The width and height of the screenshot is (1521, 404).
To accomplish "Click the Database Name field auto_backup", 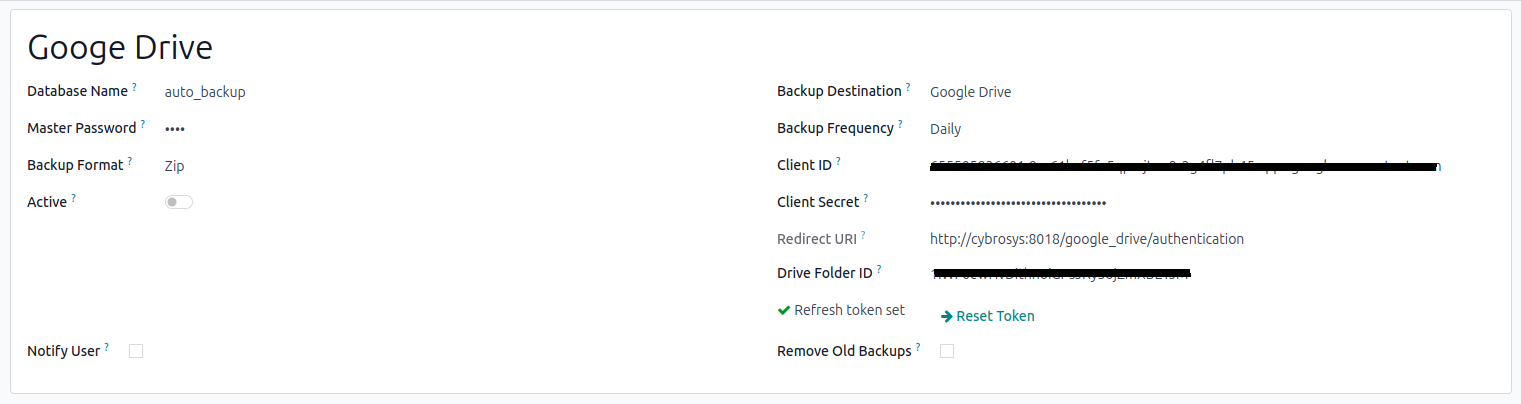I will tap(205, 92).
